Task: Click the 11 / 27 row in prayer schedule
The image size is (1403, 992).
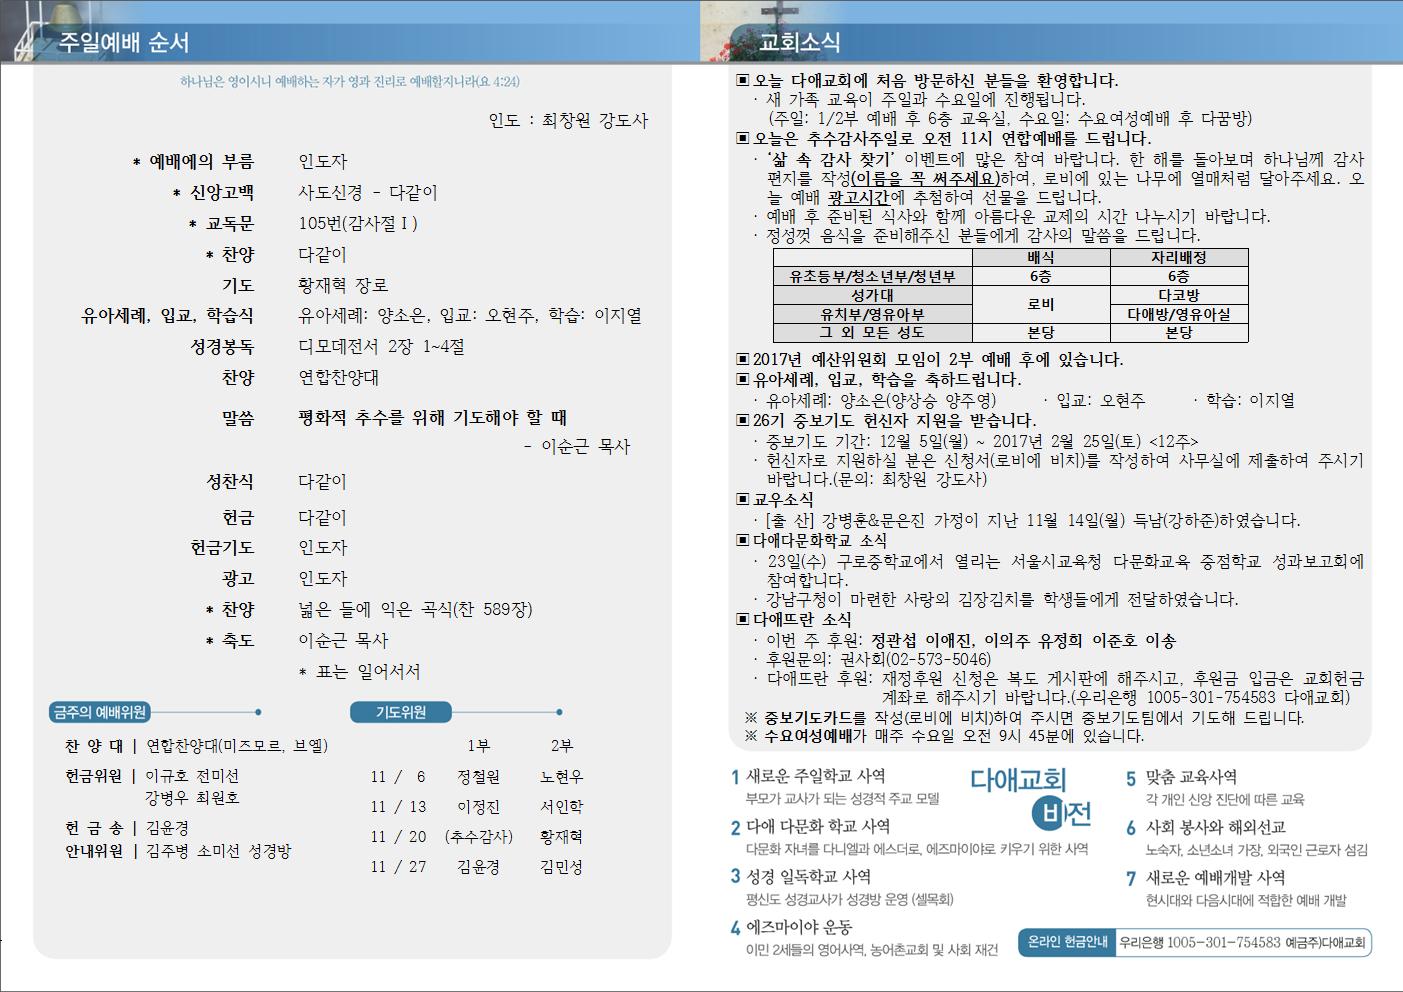Action: point(398,867)
